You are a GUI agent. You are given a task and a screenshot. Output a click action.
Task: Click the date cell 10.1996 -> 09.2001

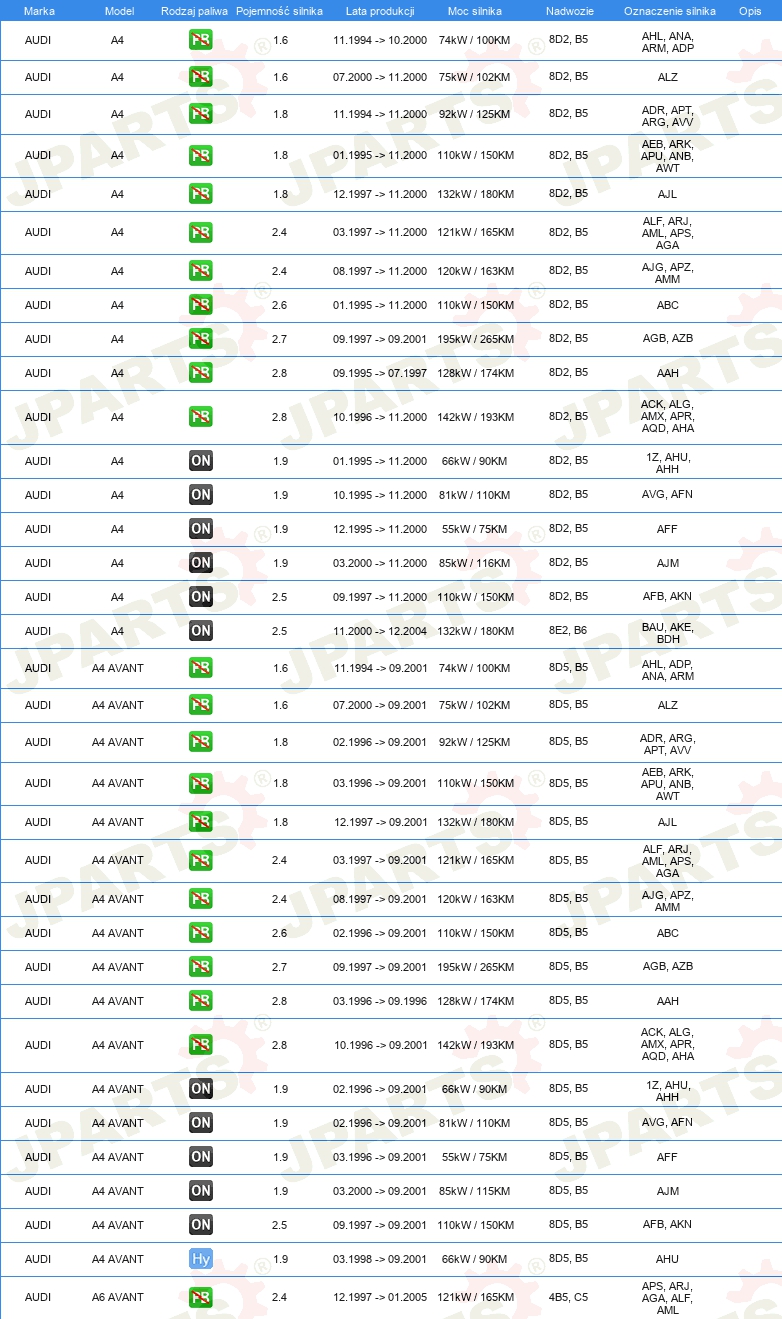[380, 1045]
